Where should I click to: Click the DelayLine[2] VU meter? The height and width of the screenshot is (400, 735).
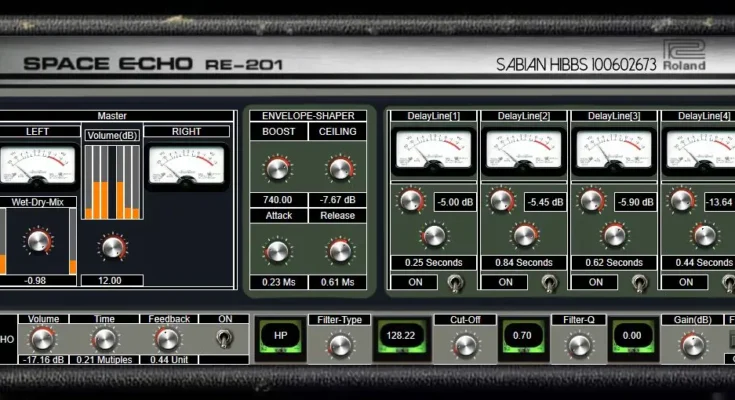524,150
